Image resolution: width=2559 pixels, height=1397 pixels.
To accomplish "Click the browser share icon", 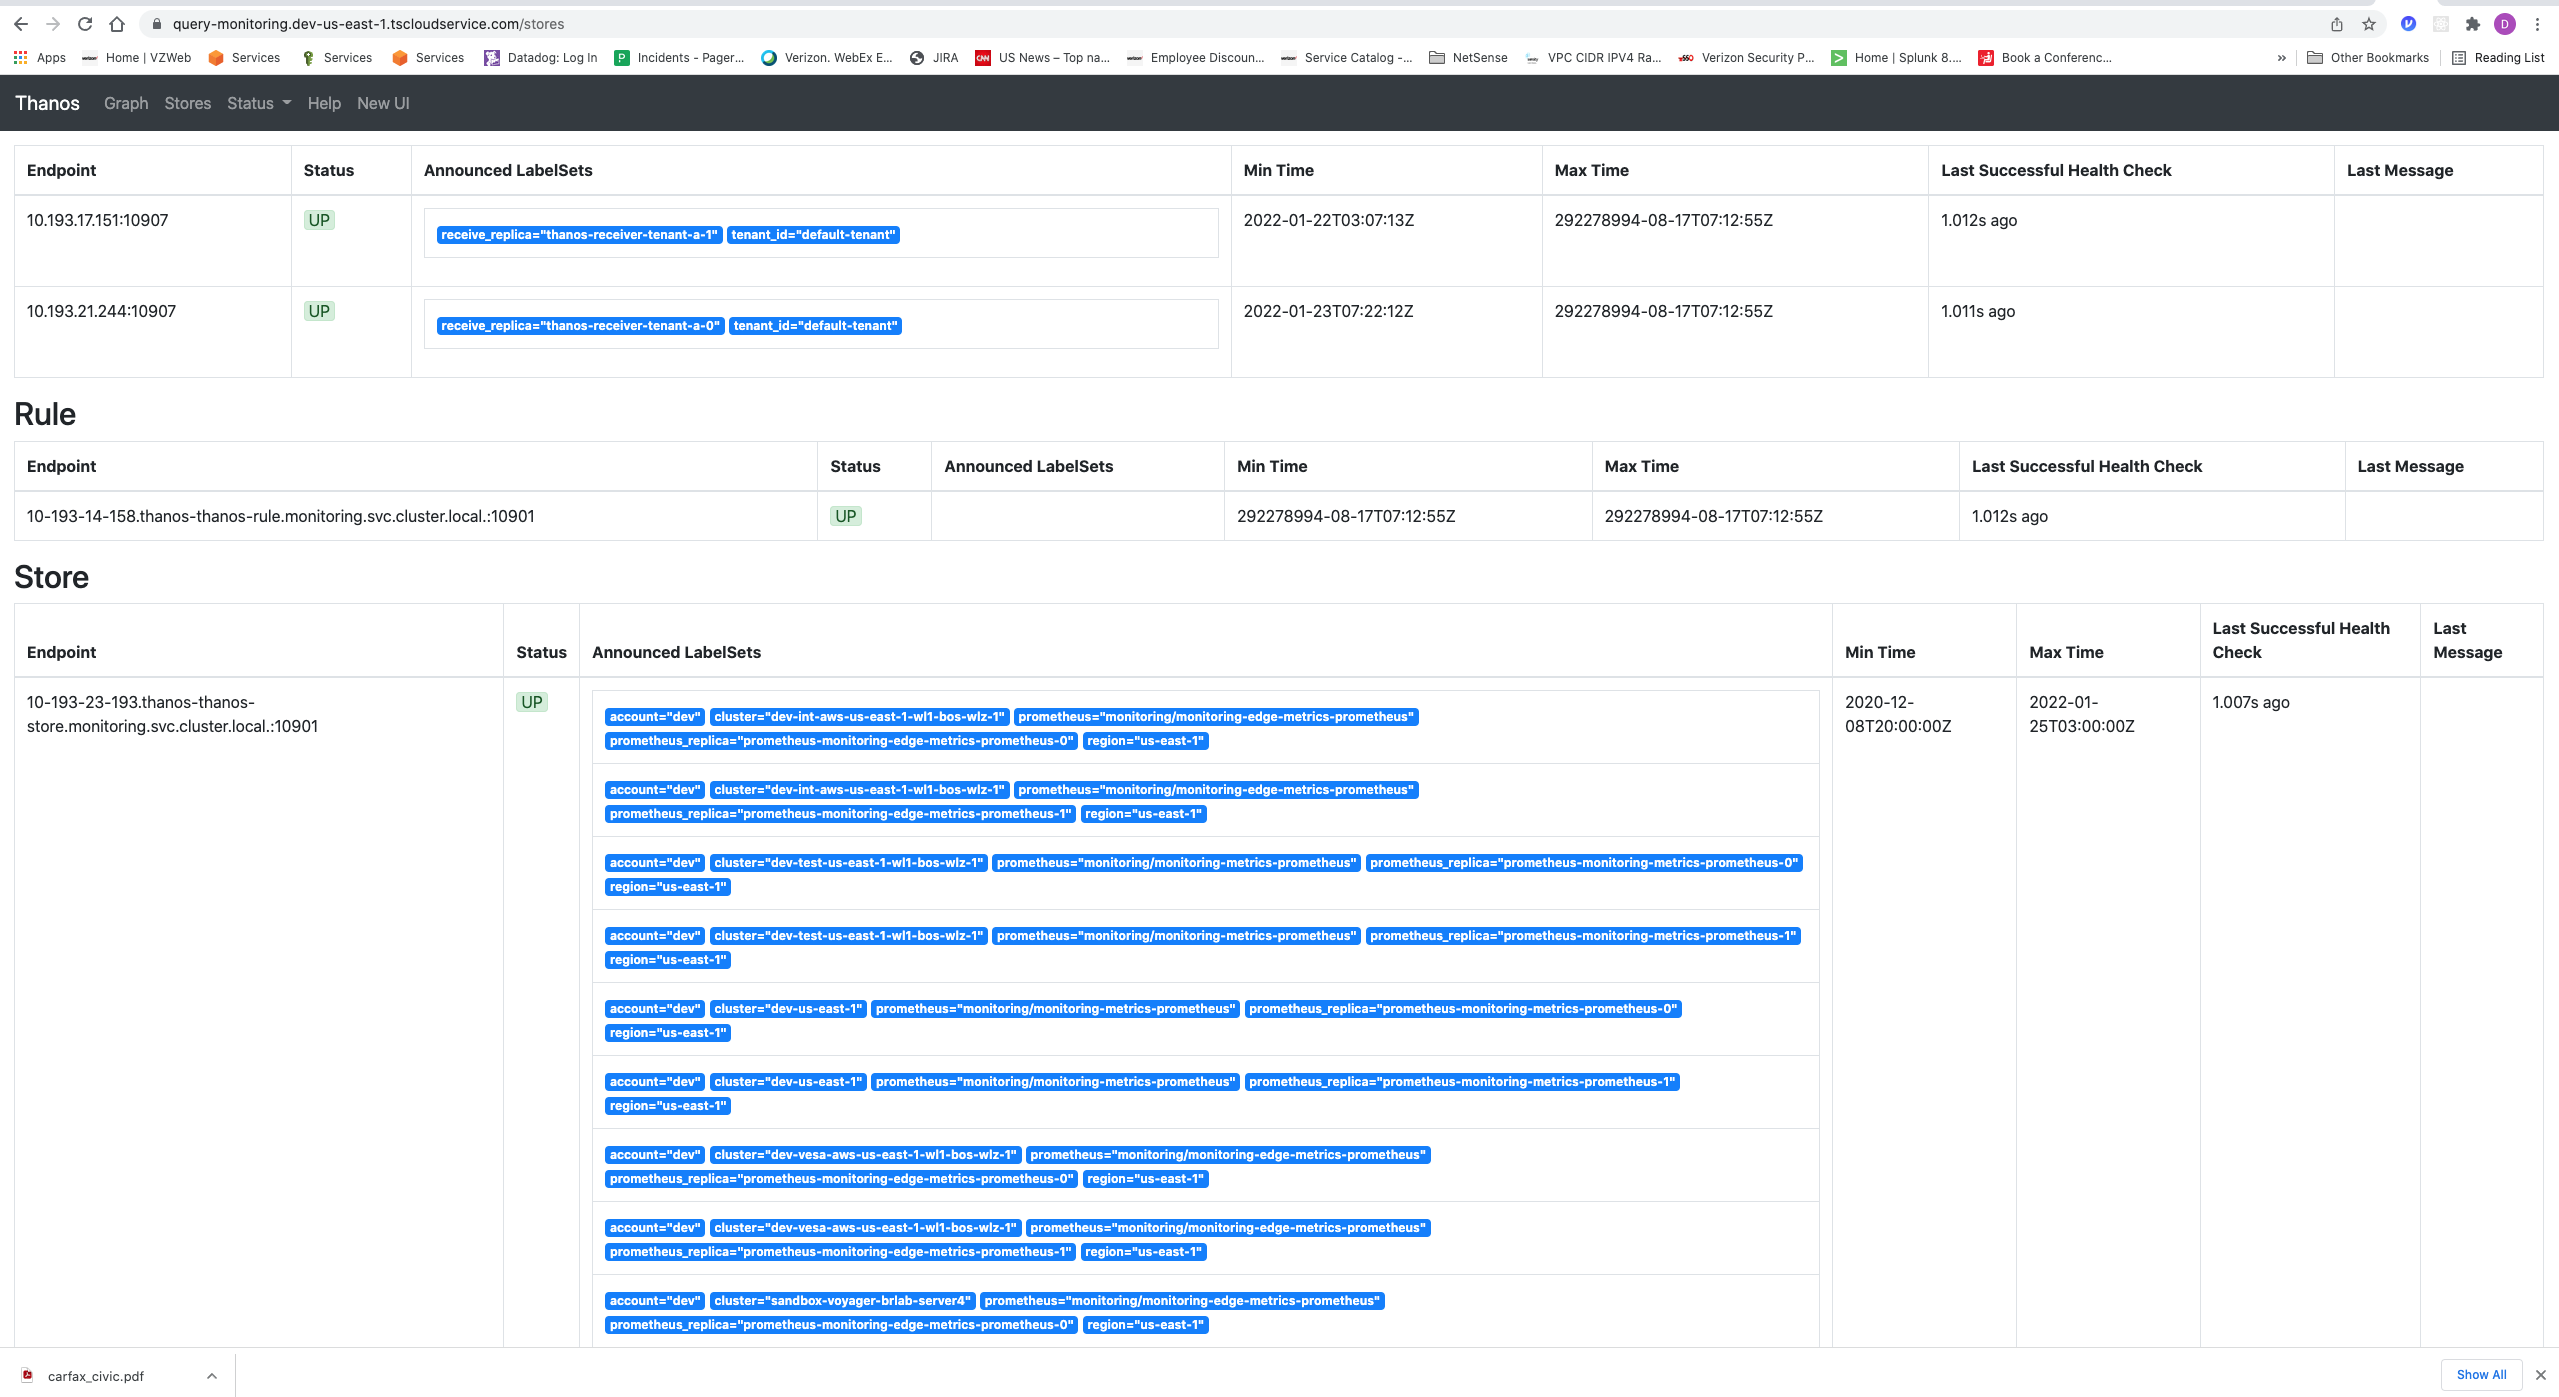I will click(x=2336, y=23).
